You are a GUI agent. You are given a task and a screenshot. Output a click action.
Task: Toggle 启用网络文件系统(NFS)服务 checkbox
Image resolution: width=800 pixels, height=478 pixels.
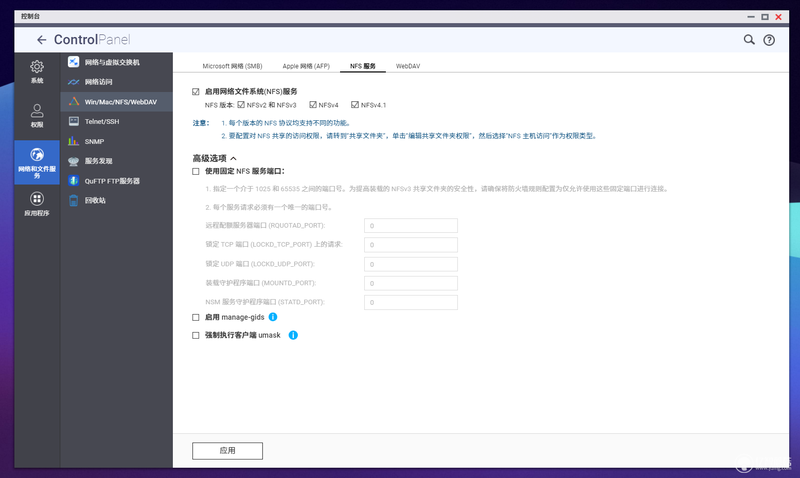pos(195,92)
